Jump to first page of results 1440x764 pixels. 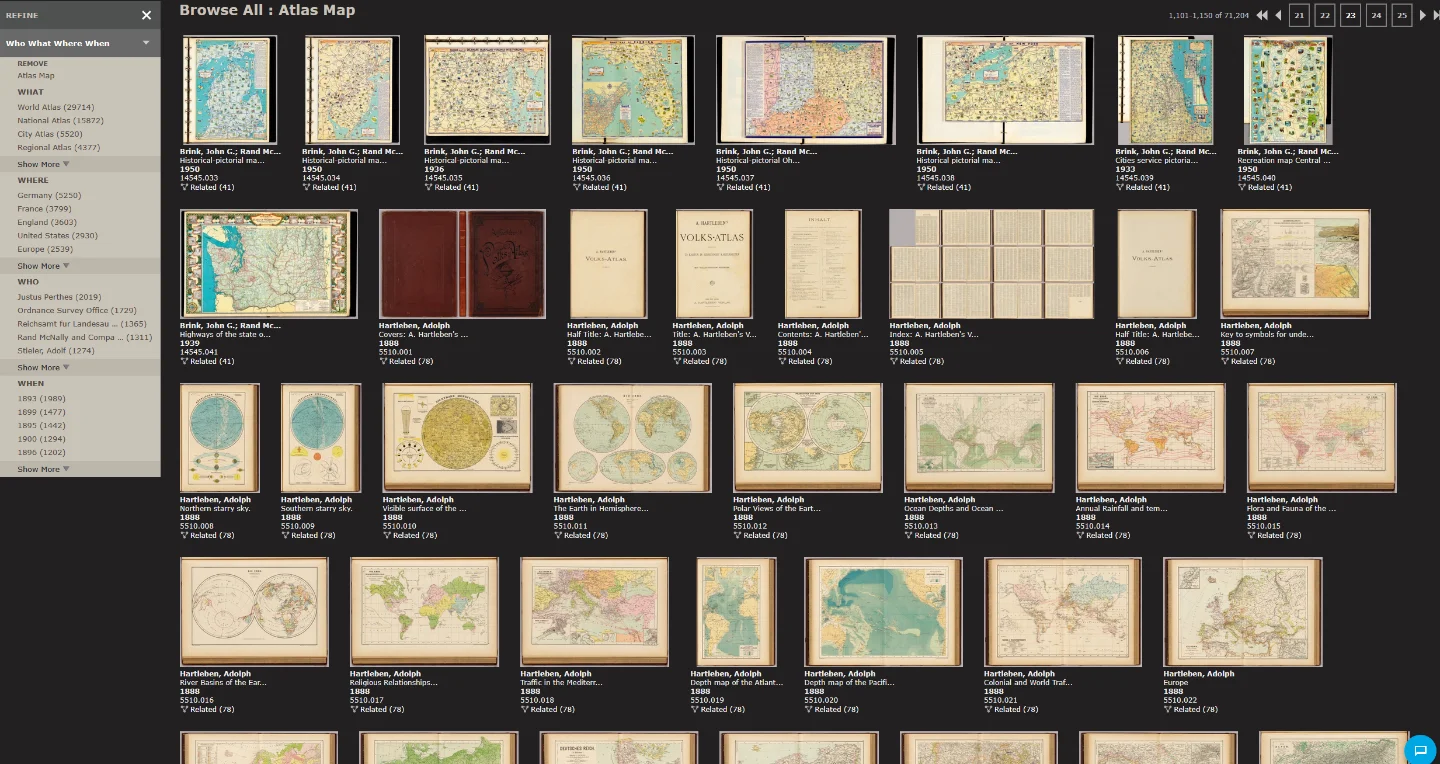tap(1262, 15)
